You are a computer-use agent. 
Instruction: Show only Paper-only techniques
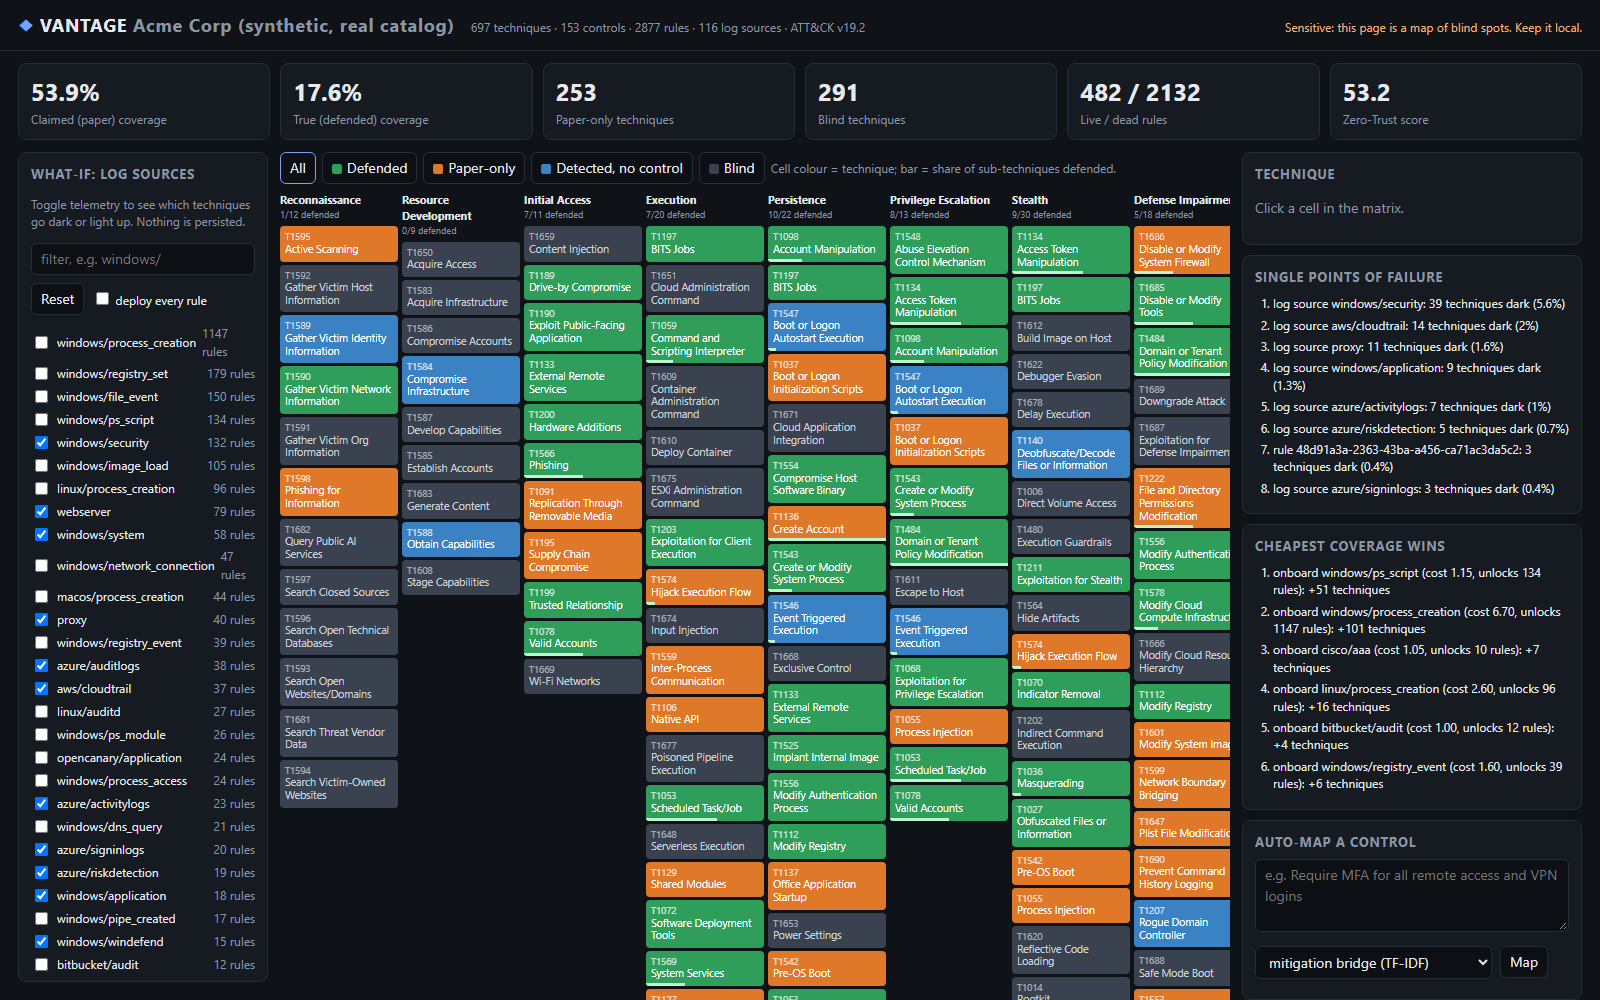[x=474, y=168]
